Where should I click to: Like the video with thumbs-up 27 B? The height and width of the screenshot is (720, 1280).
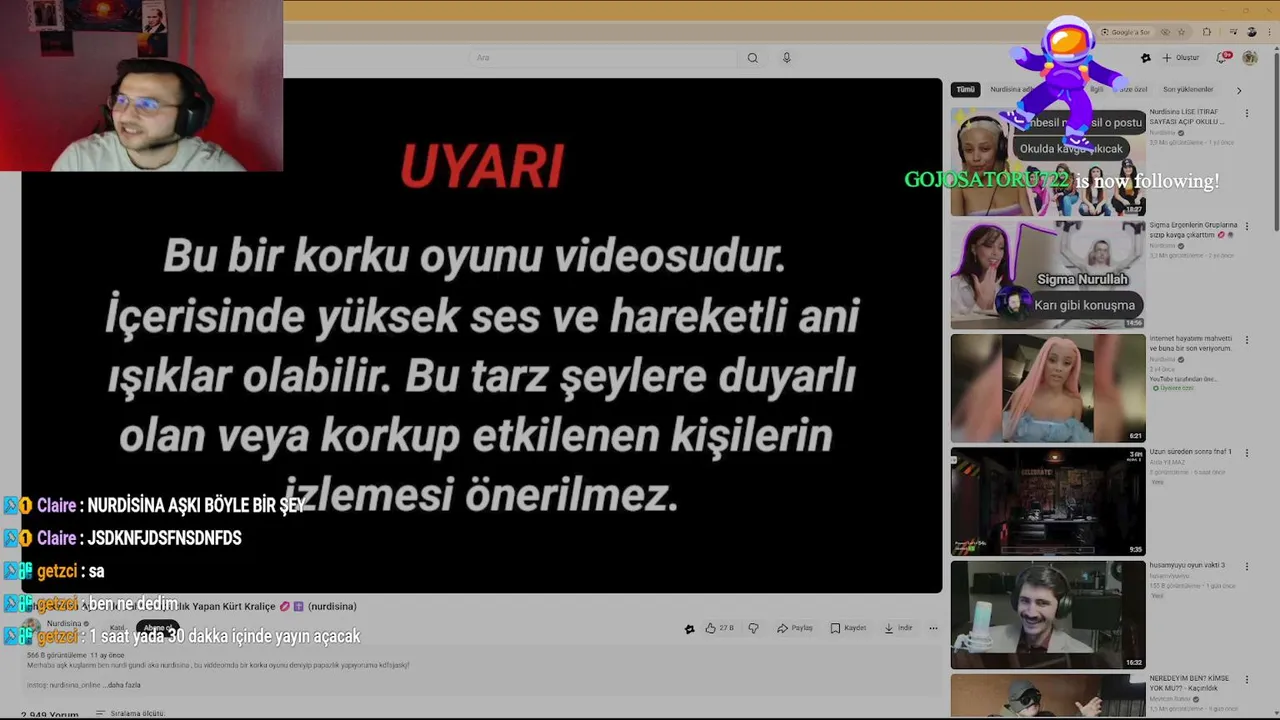click(x=718, y=628)
